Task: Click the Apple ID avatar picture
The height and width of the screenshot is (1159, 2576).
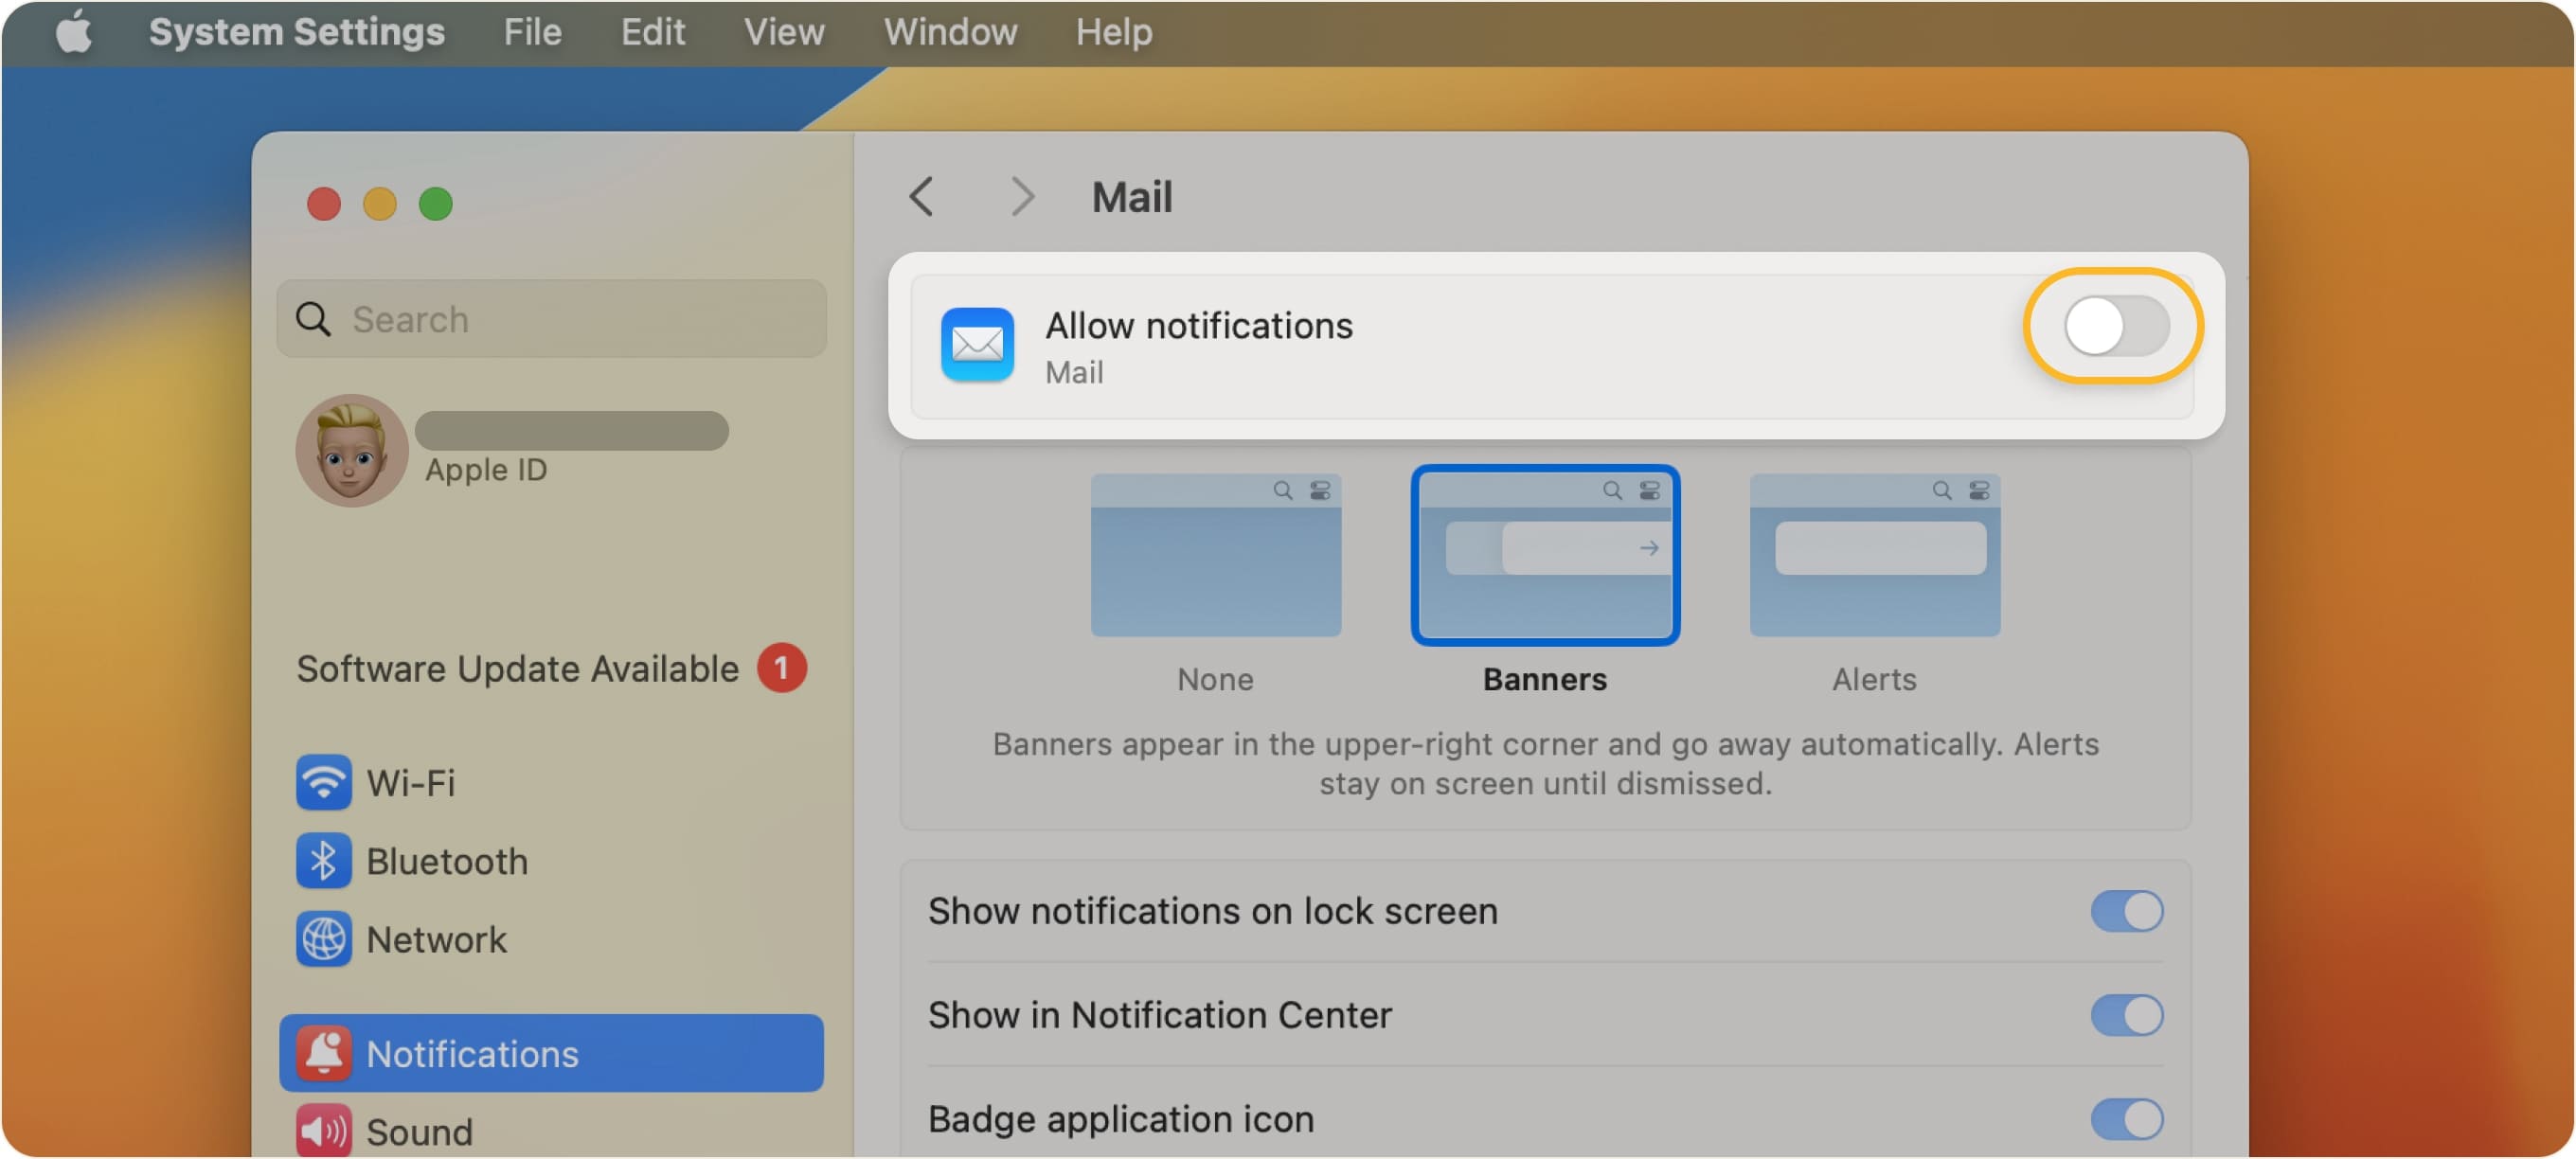Action: coord(351,449)
